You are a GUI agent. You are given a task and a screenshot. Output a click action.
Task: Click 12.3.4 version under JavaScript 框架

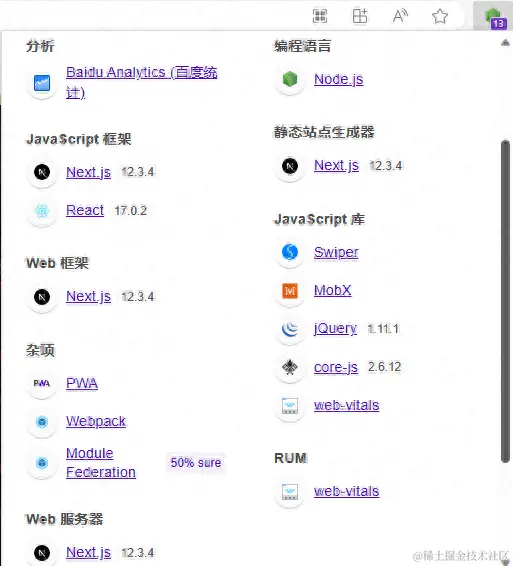click(138, 172)
